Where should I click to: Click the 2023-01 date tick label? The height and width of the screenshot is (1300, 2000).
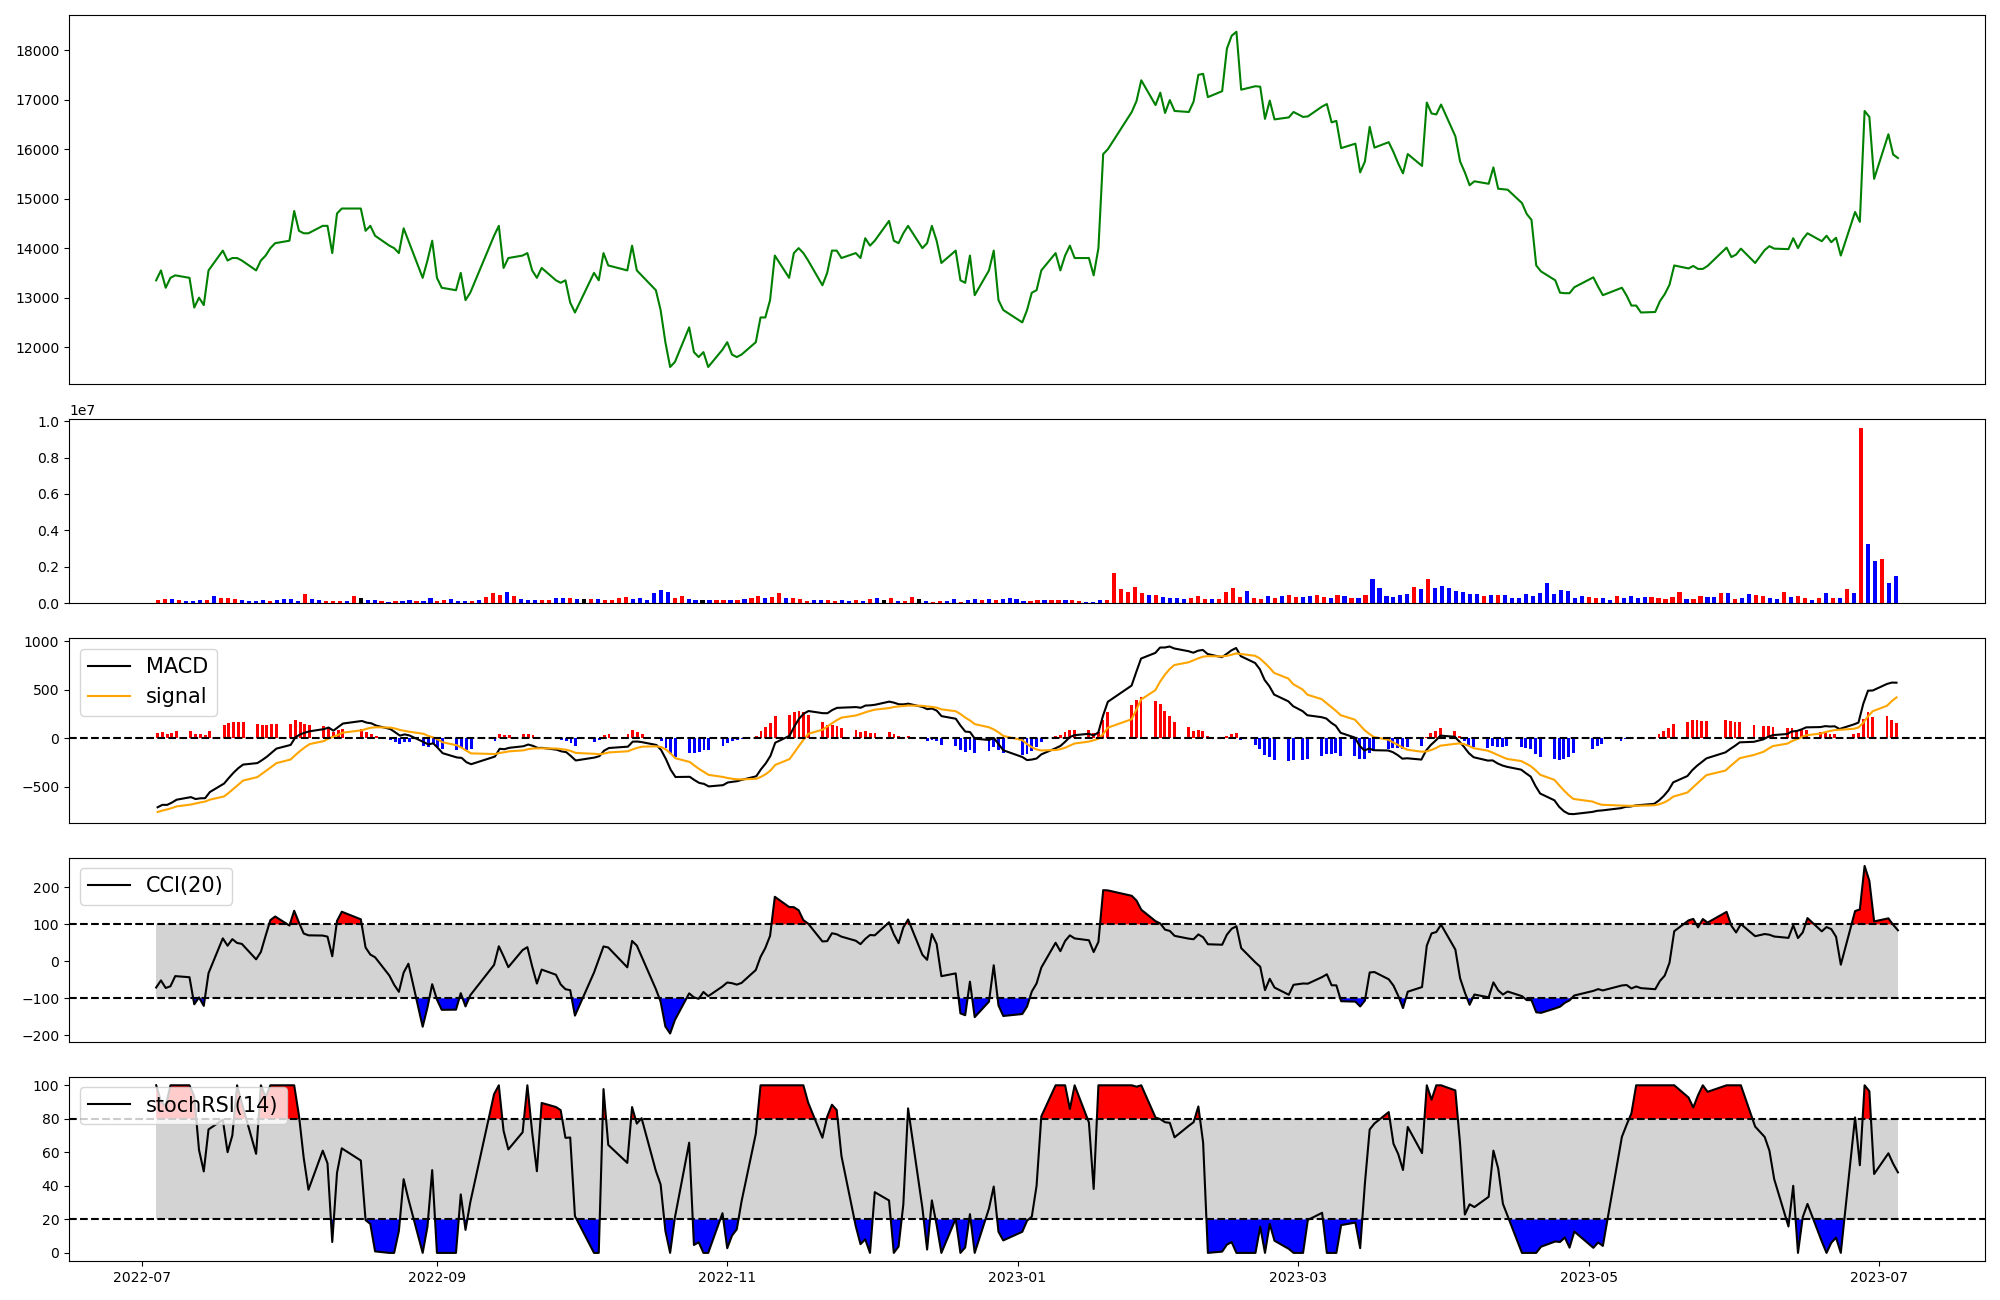tap(1017, 1277)
